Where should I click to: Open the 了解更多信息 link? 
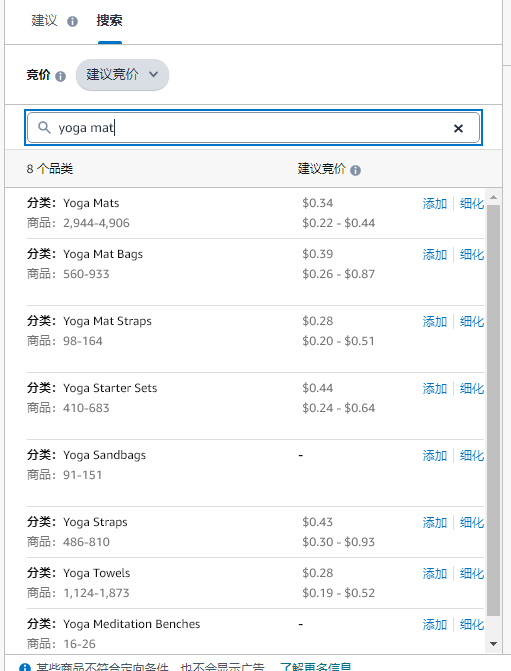(315, 667)
